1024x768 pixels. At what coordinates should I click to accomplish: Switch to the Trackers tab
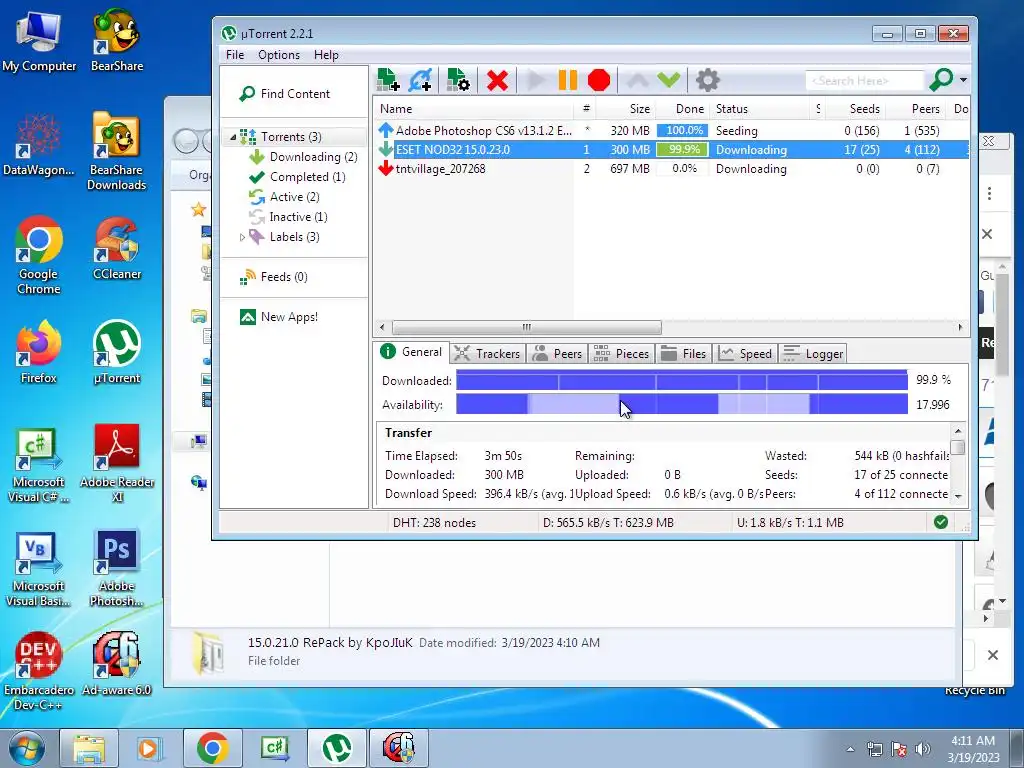click(487, 353)
